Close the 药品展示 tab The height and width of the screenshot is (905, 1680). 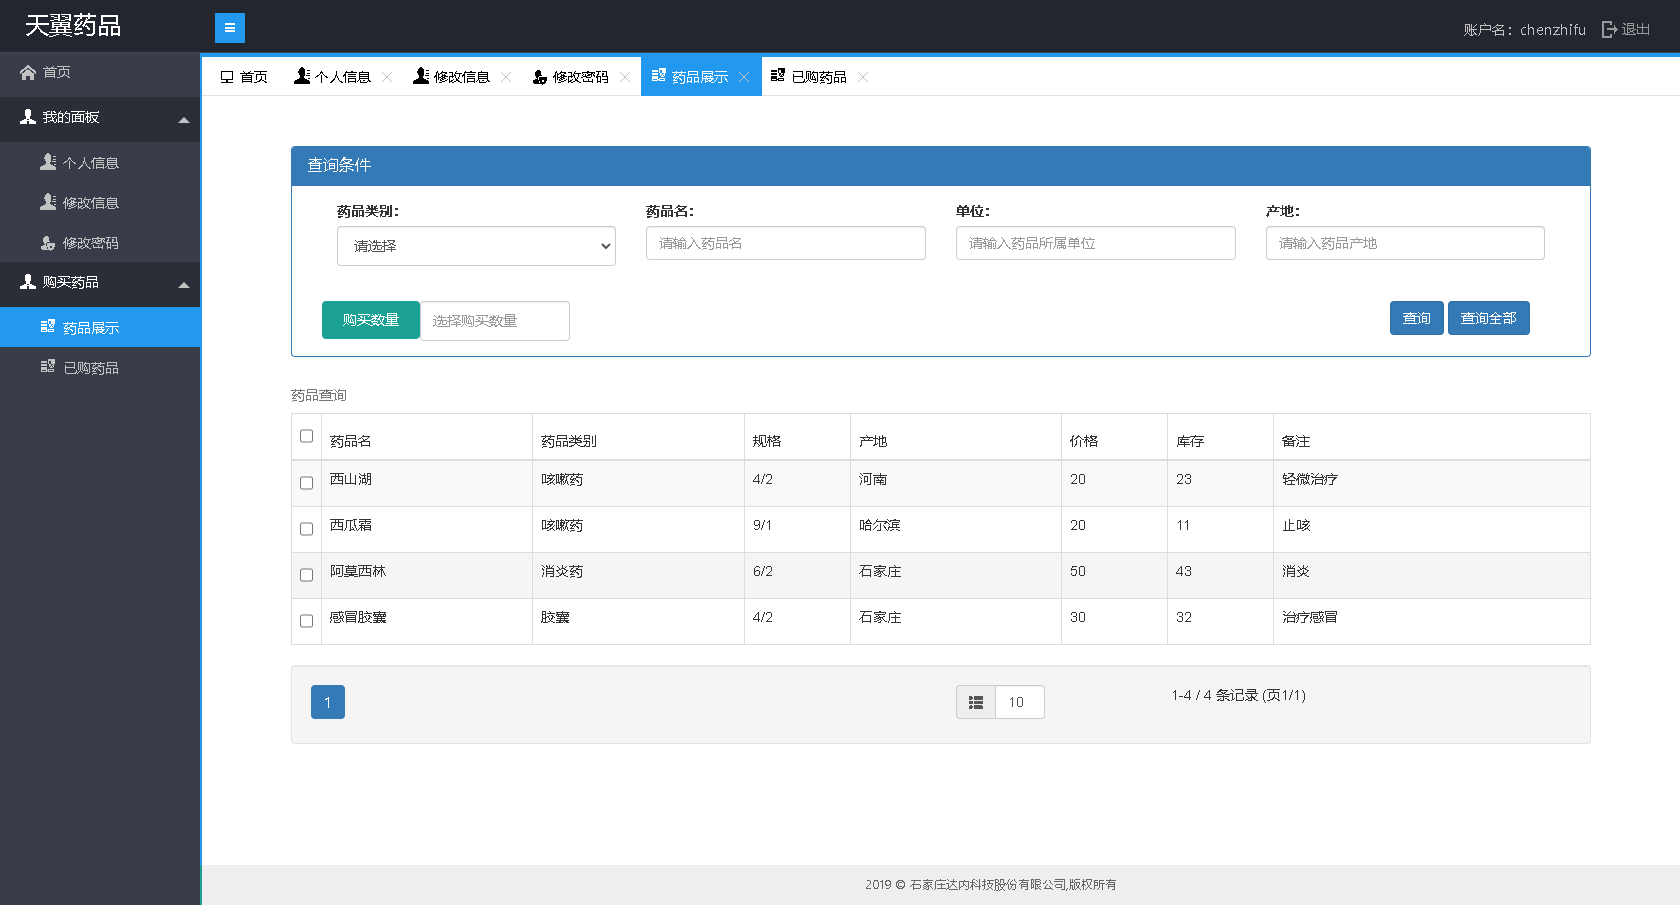pos(744,77)
